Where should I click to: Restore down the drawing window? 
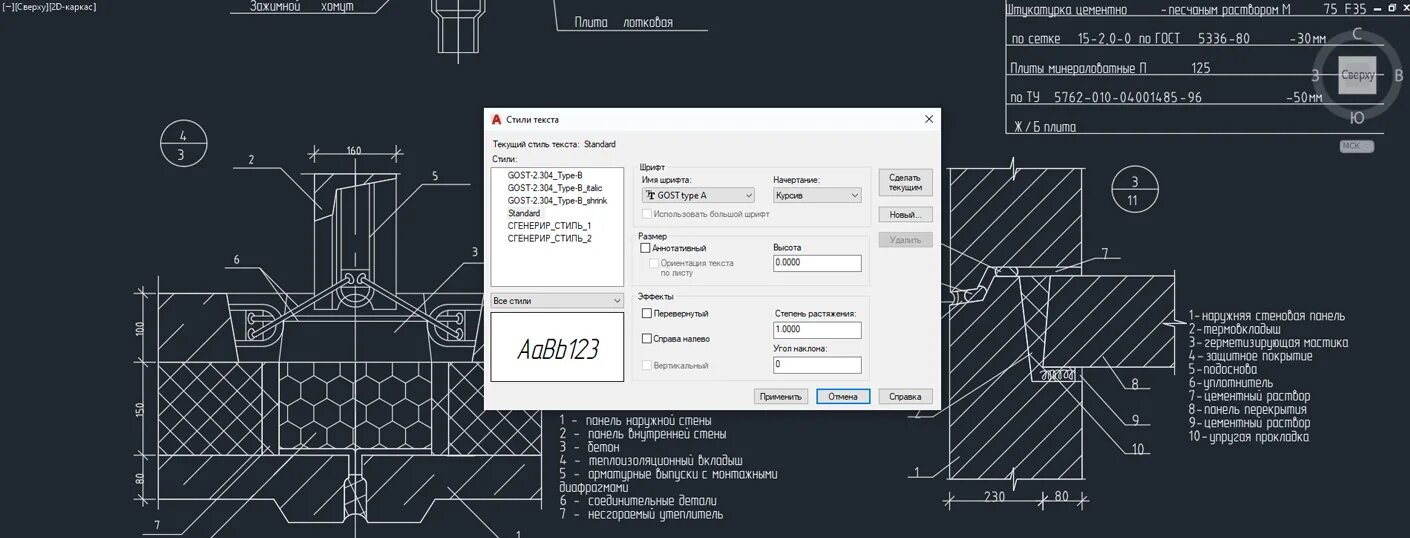pos(1391,7)
